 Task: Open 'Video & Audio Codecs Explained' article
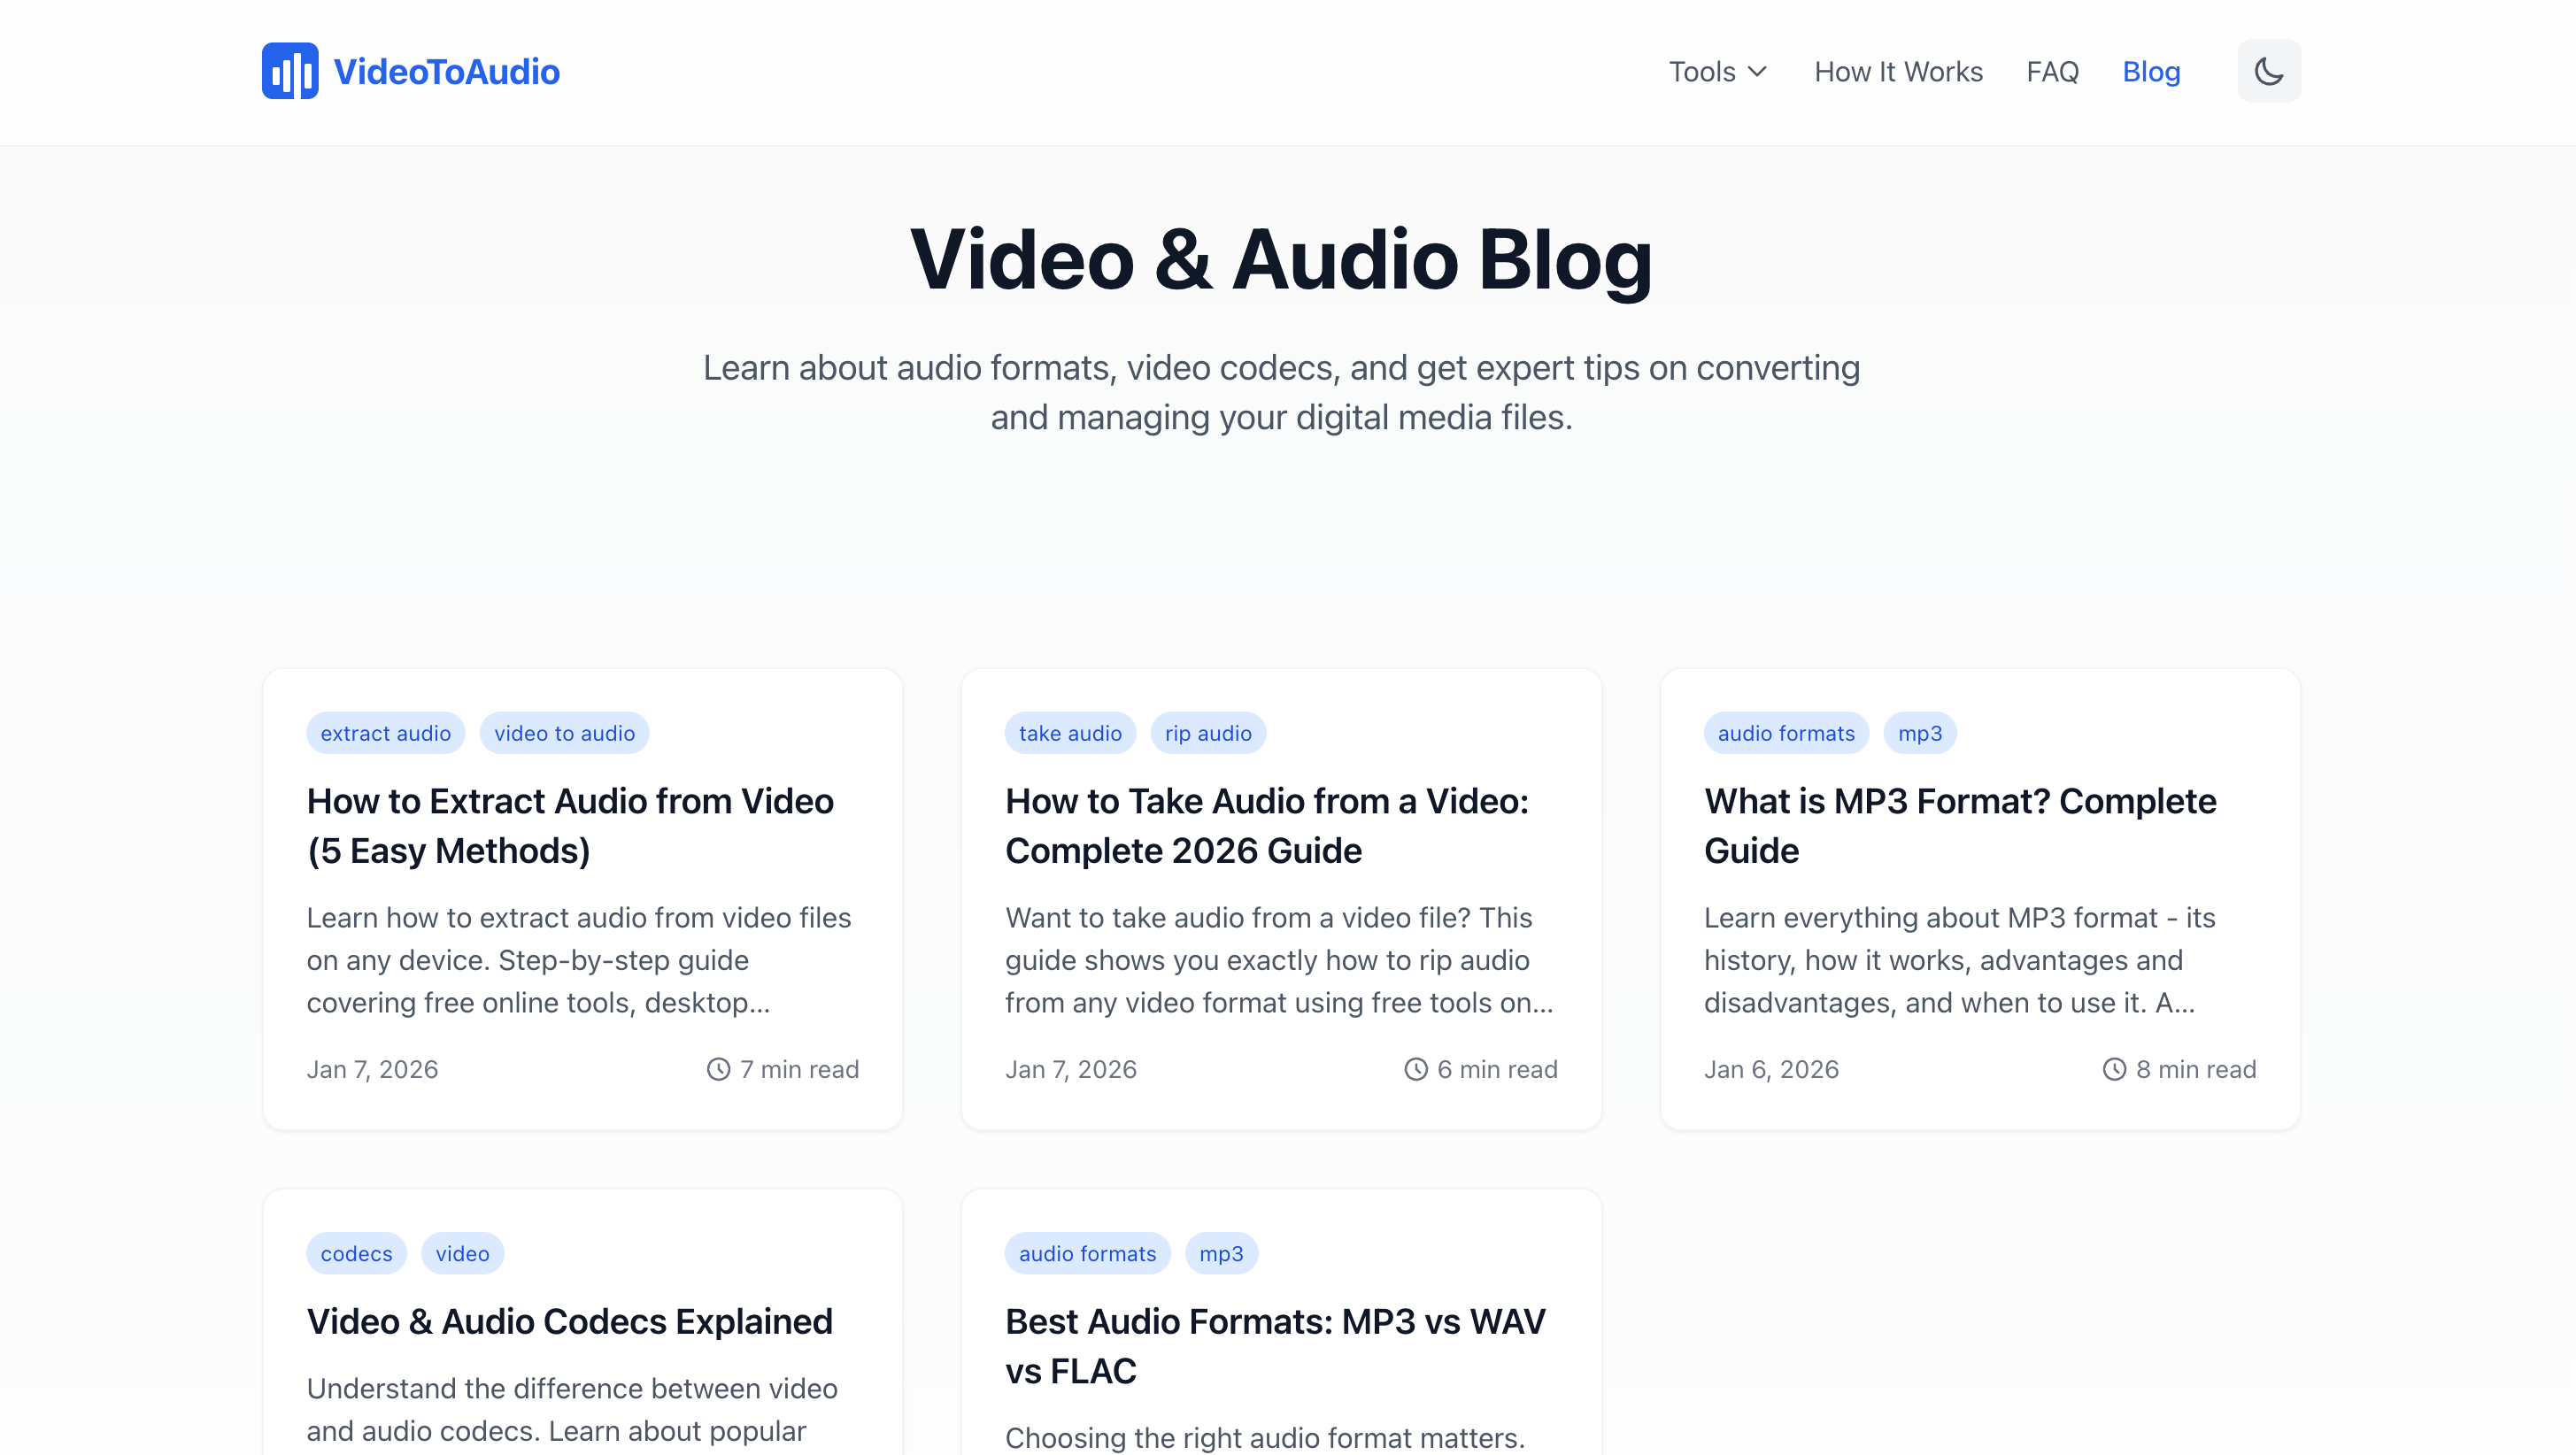pyautogui.click(x=569, y=1321)
